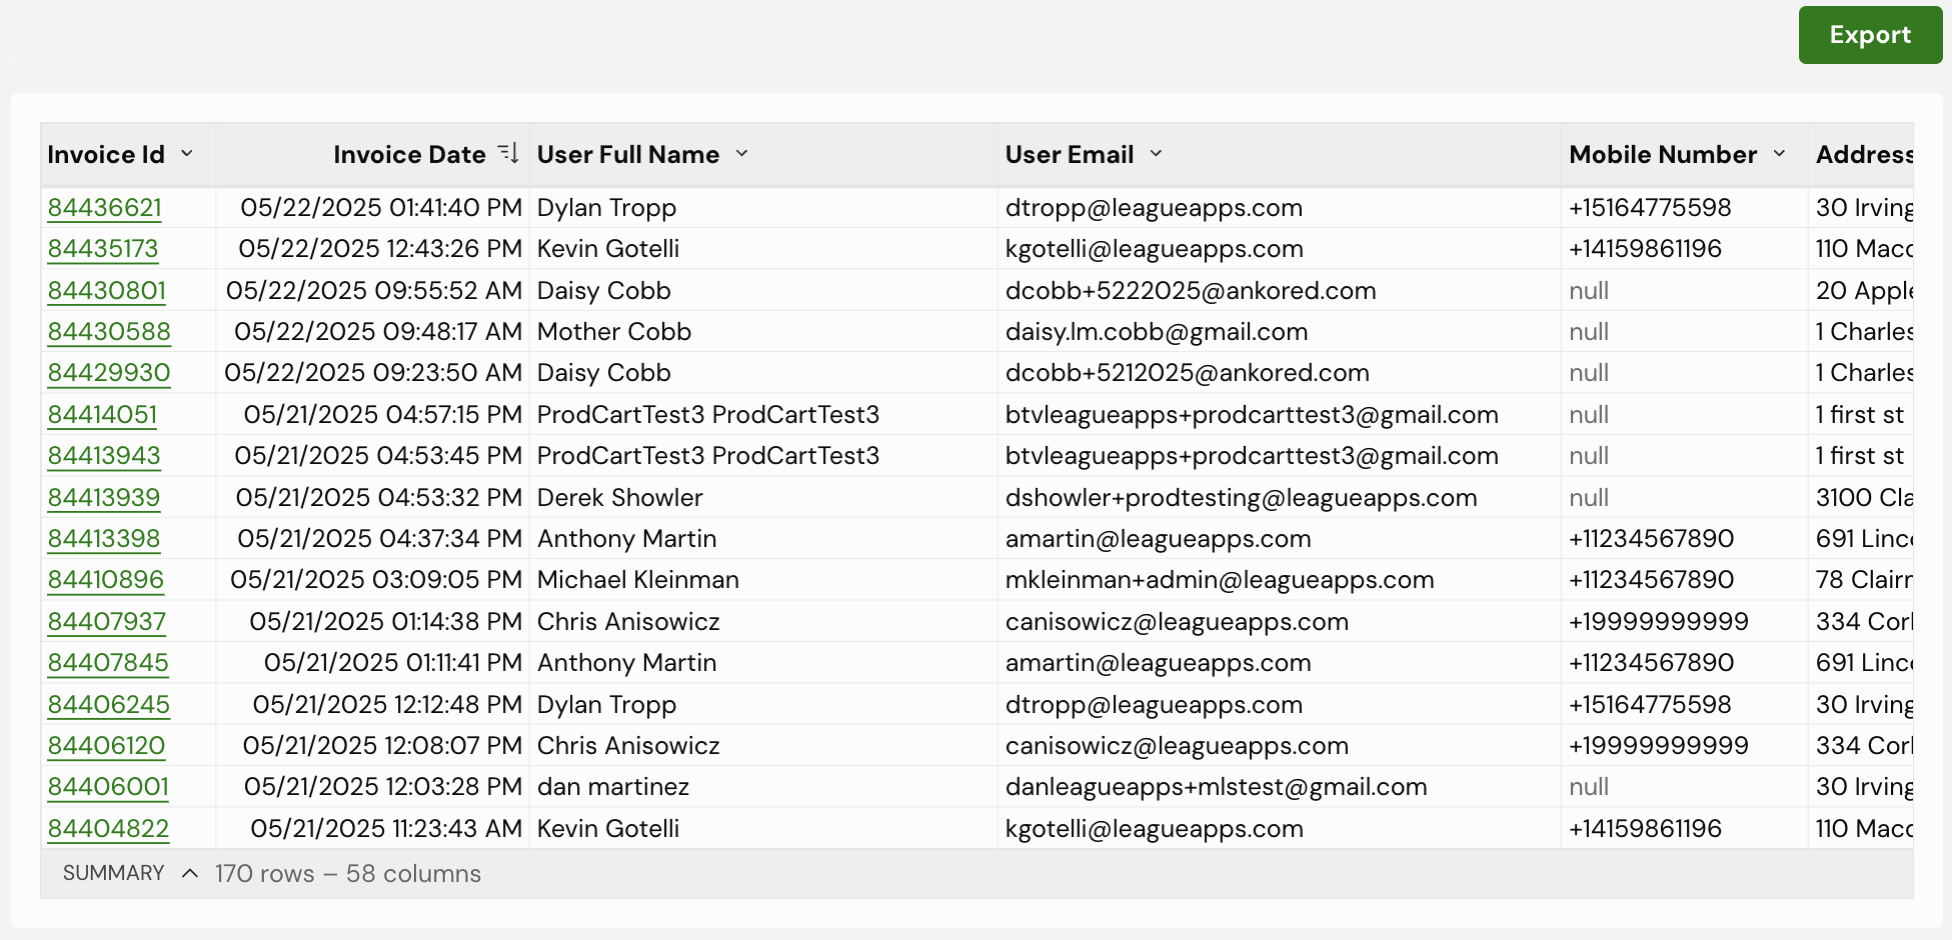Open invoice link 84406245
The height and width of the screenshot is (940, 1952).
pyautogui.click(x=109, y=704)
